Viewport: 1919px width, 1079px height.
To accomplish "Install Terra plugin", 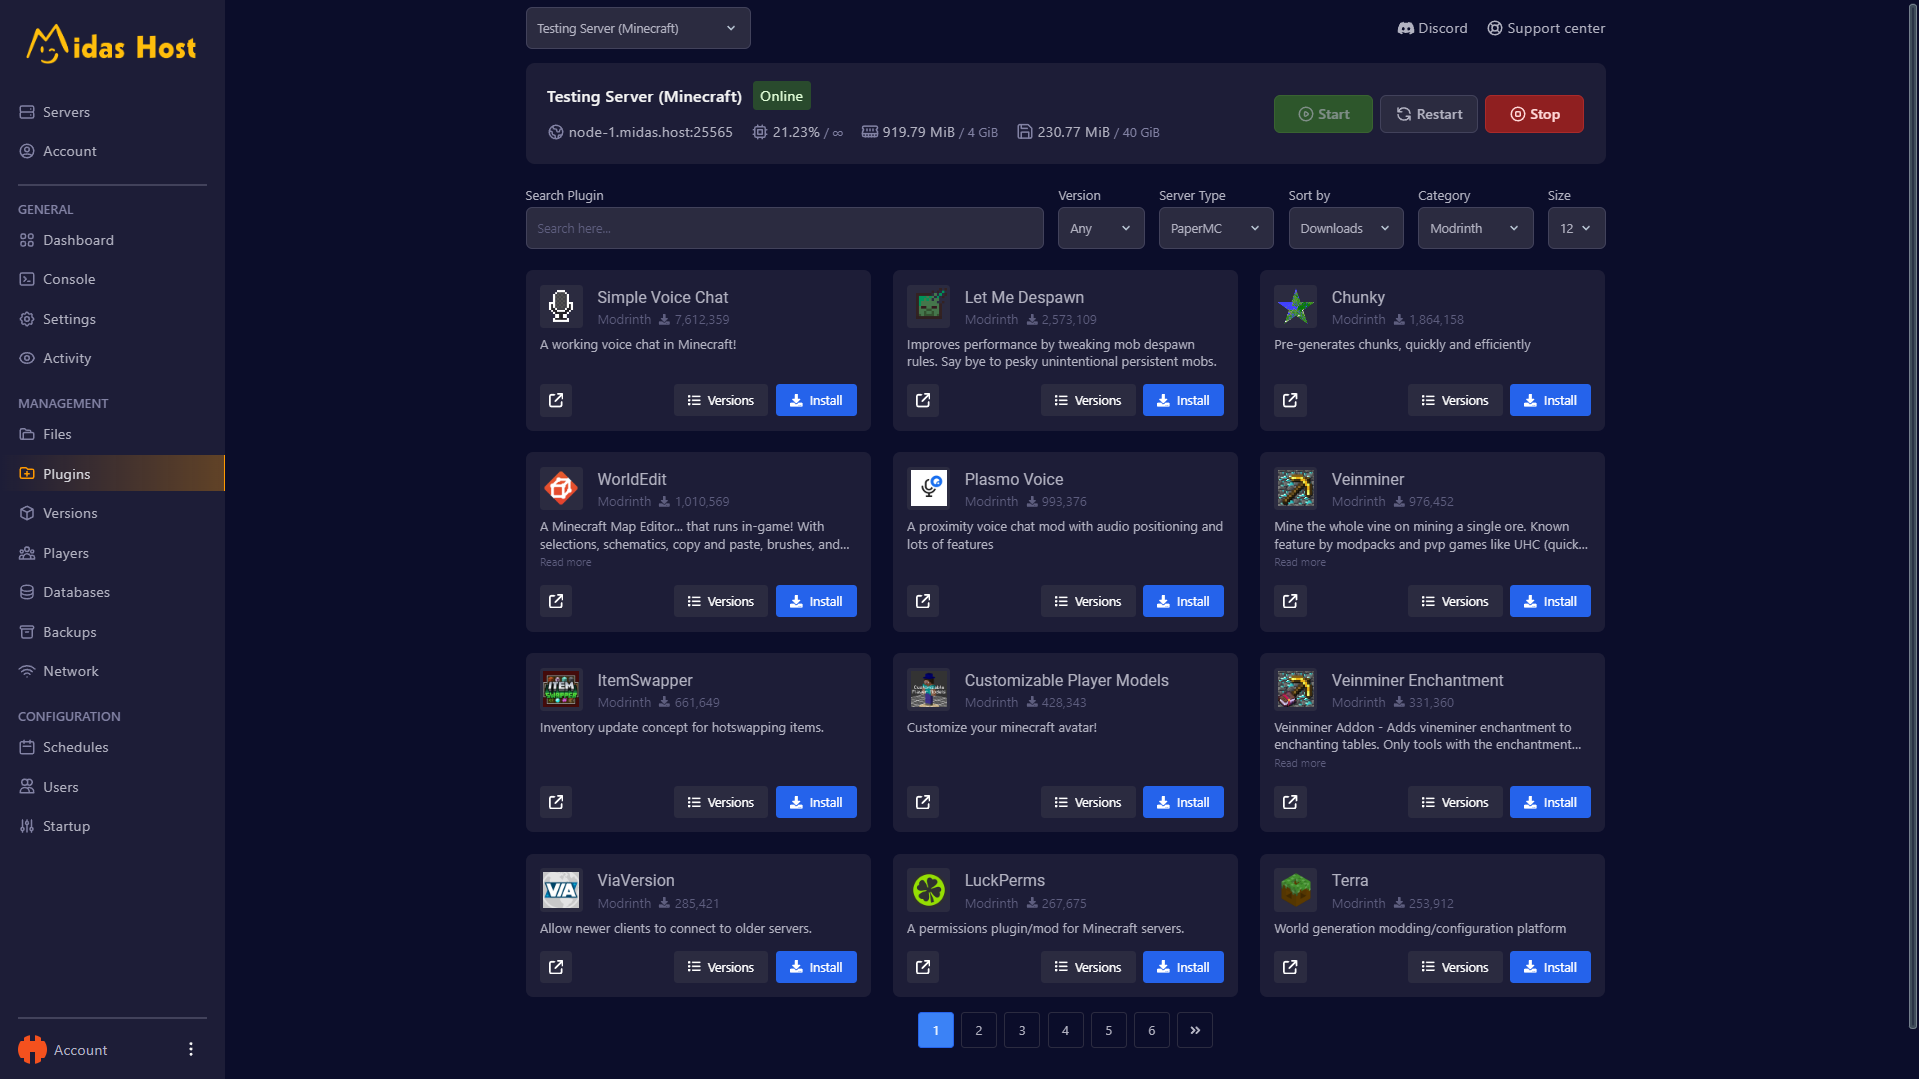I will pos(1550,967).
